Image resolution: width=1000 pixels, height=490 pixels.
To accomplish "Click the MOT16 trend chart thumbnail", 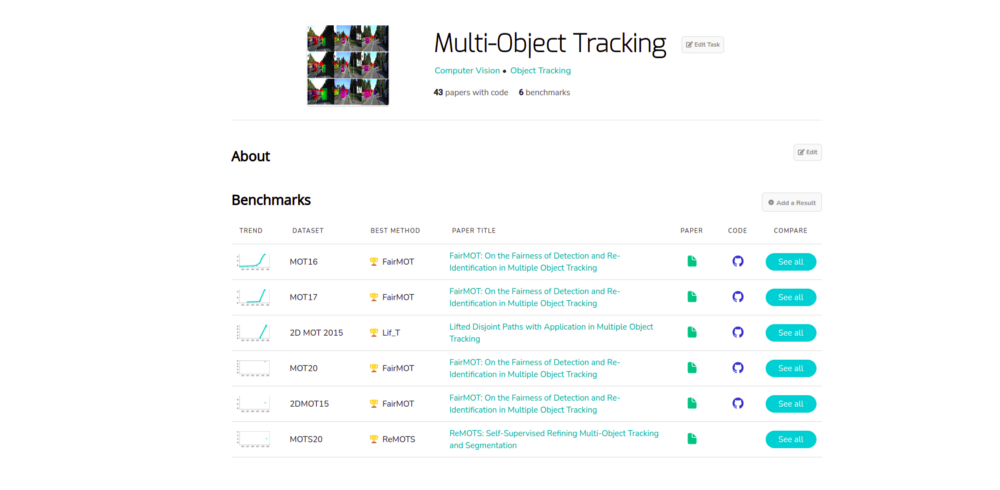I will coord(253,261).
